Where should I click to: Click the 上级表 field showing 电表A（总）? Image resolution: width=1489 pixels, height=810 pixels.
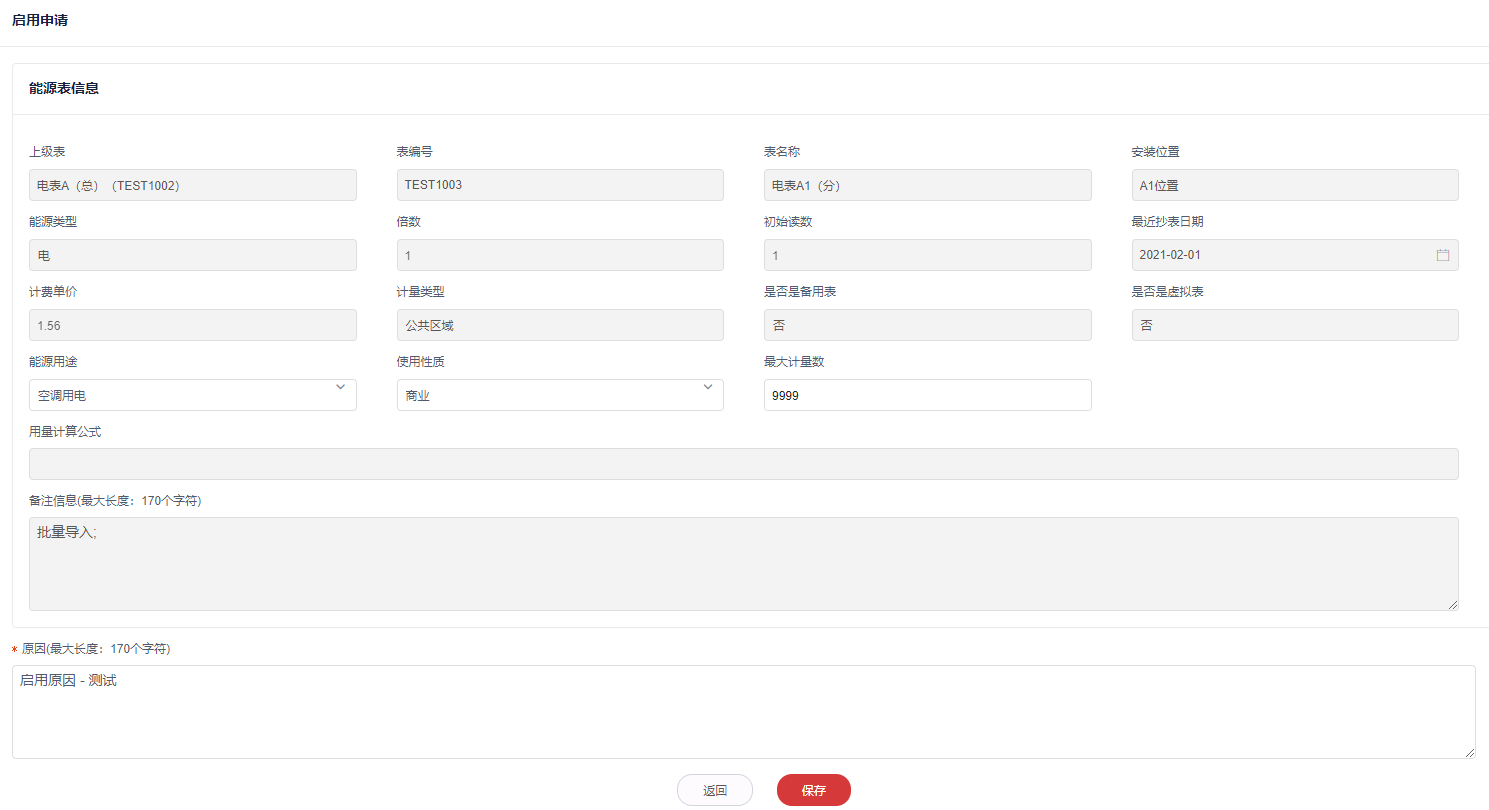pos(193,185)
